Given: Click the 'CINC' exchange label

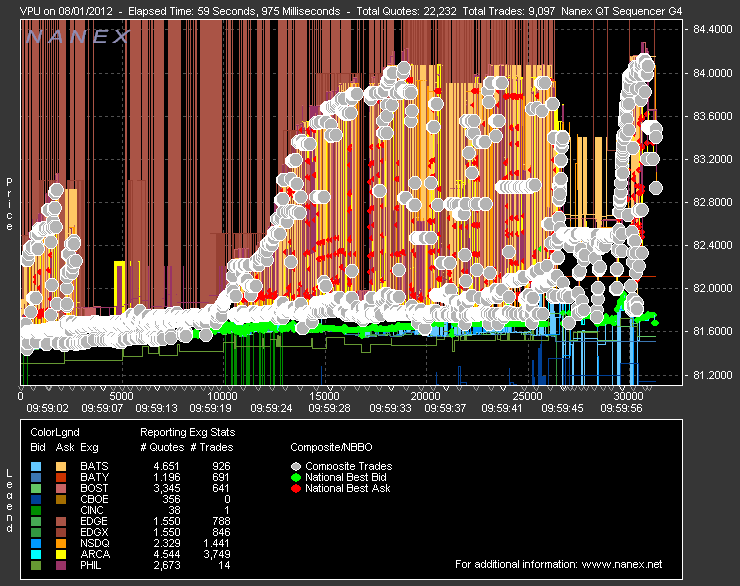Looking at the screenshot, I should 92,510.
